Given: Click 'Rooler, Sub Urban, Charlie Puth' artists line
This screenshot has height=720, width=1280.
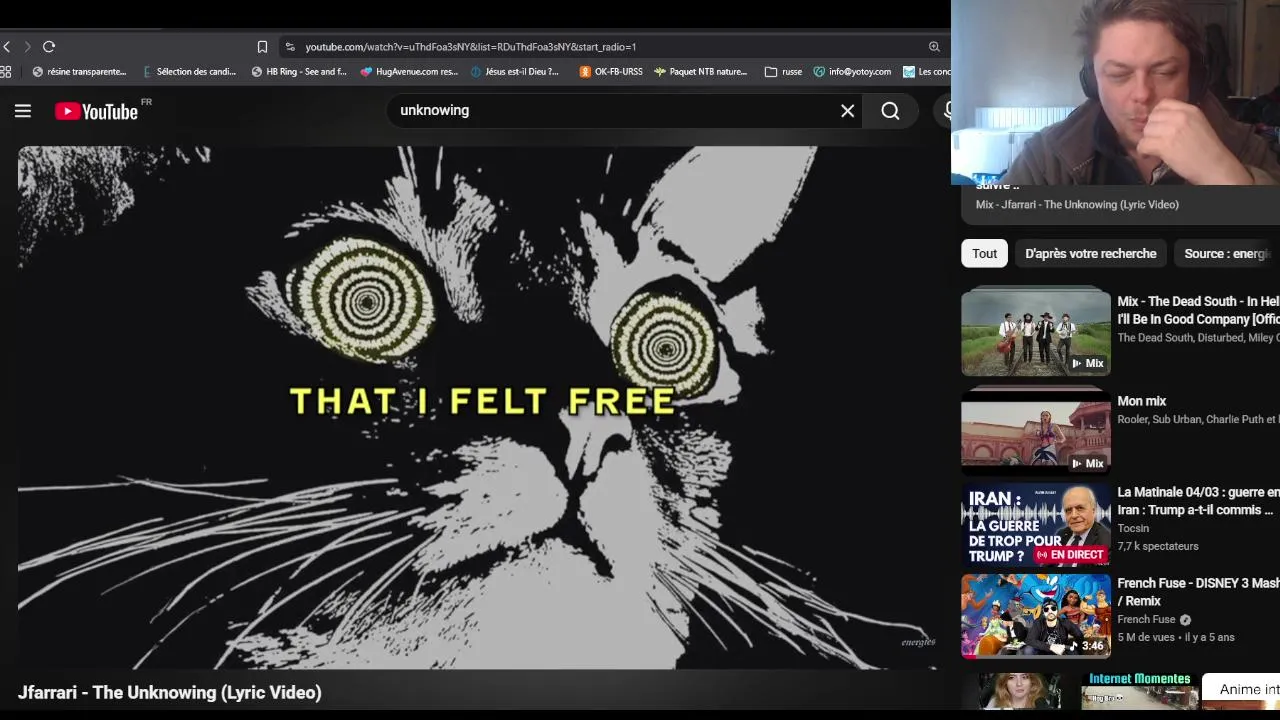Looking at the screenshot, I should pyautogui.click(x=1198, y=419).
